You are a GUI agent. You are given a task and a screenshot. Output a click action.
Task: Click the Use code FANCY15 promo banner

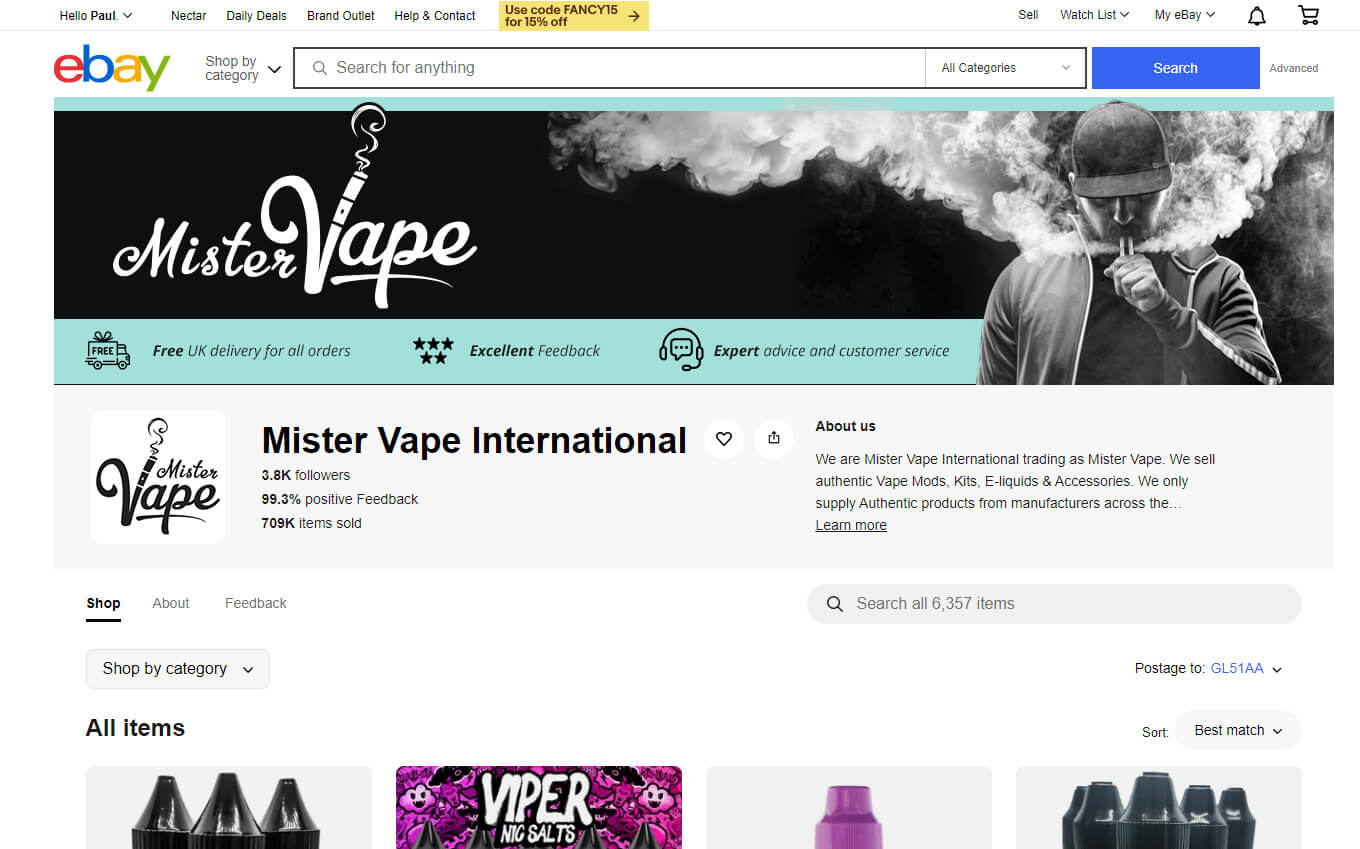click(573, 16)
